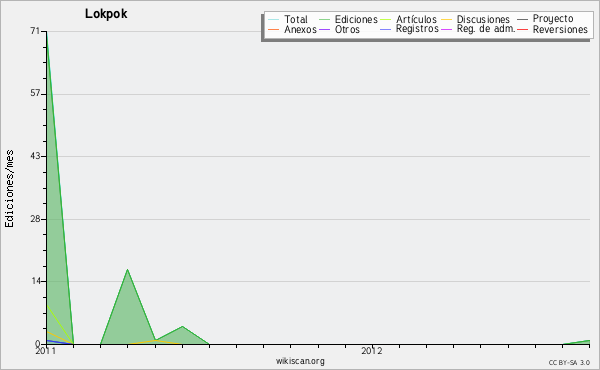Click the Anexos legend entry
Viewport: 600px width, 370px height.
(x=292, y=29)
